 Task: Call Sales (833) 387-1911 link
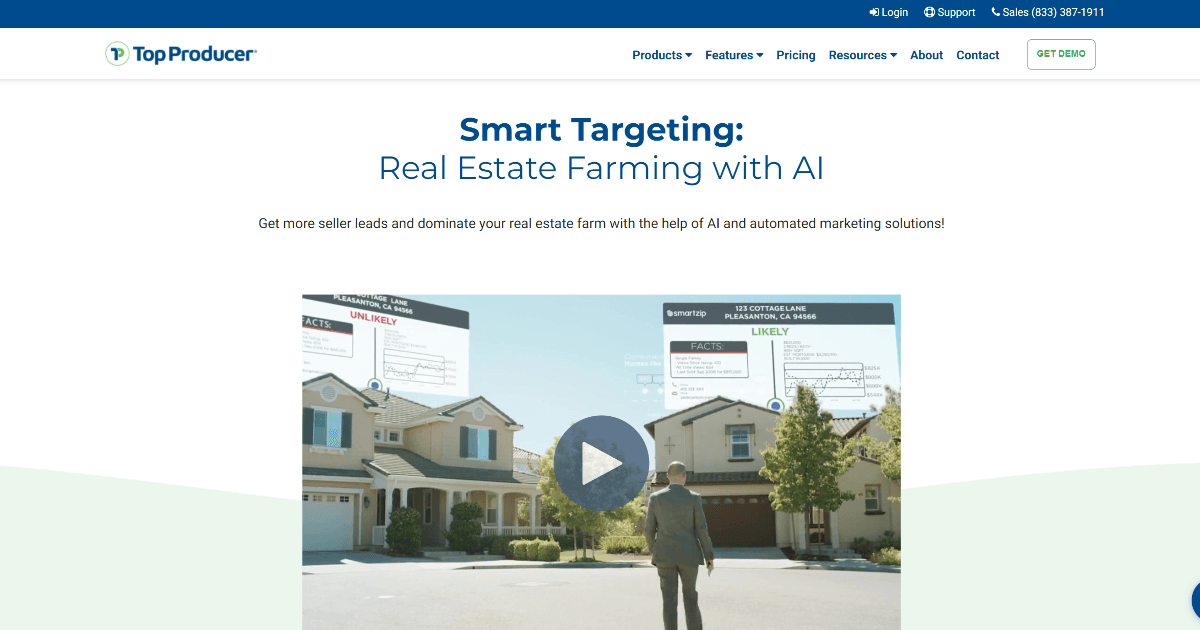[1052, 12]
